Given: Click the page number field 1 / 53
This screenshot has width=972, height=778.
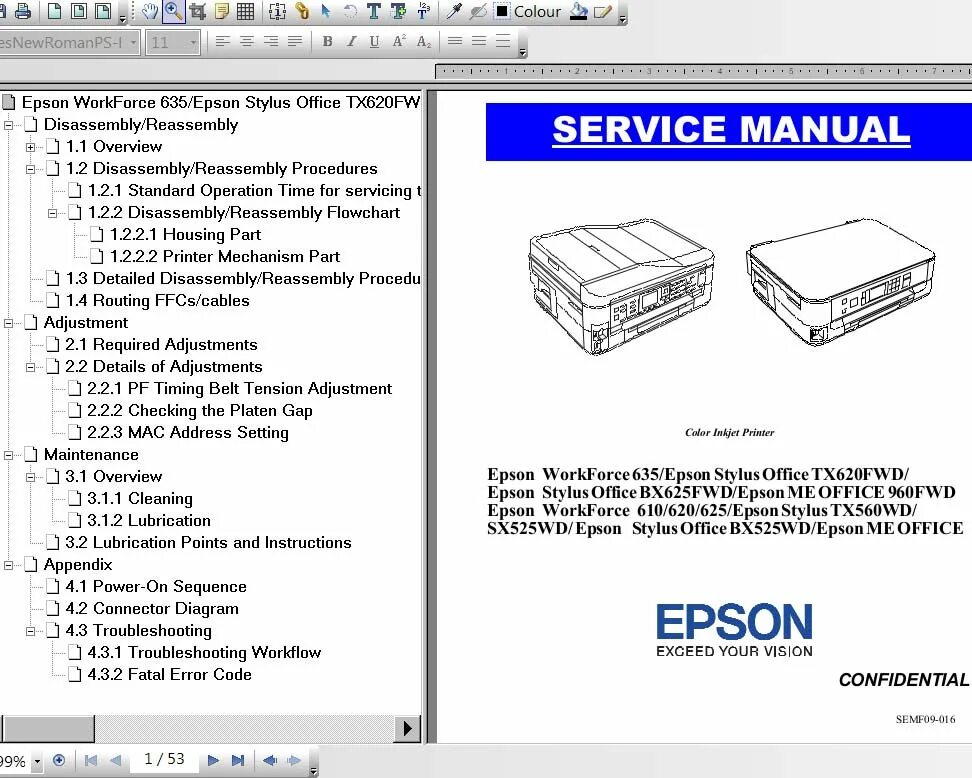Looking at the screenshot, I should 164,759.
